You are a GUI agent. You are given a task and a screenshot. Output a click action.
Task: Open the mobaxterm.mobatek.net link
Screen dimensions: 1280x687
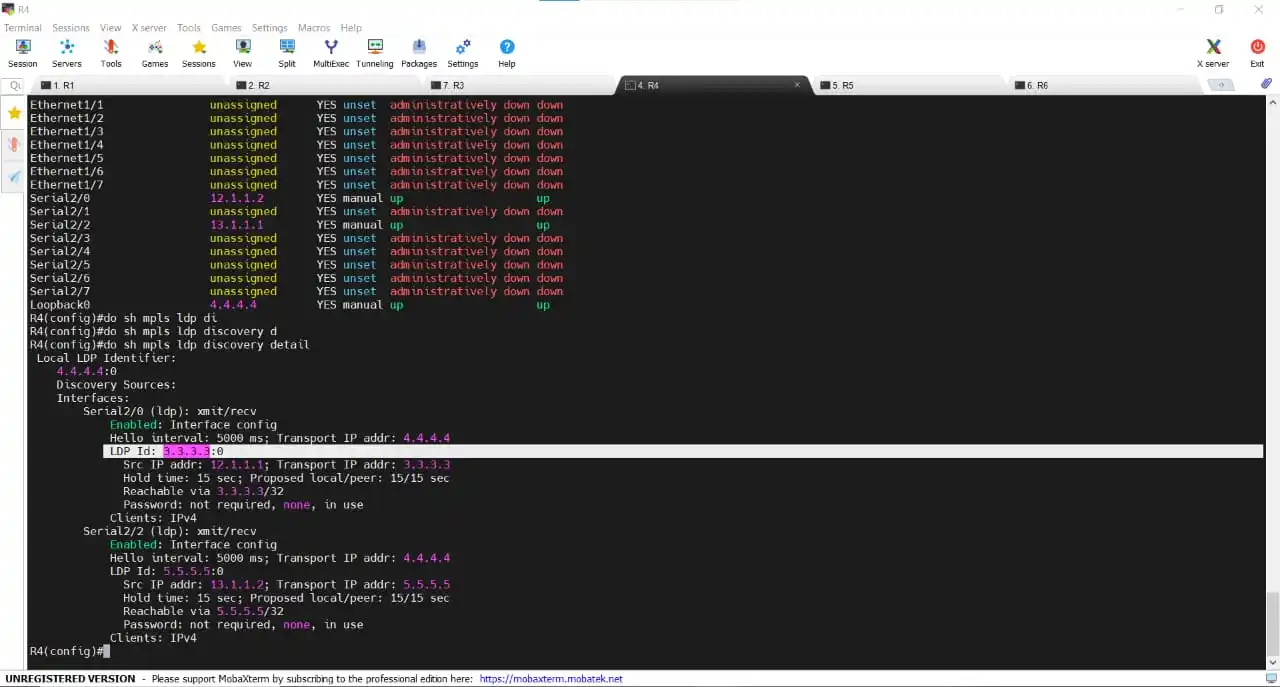tap(551, 678)
